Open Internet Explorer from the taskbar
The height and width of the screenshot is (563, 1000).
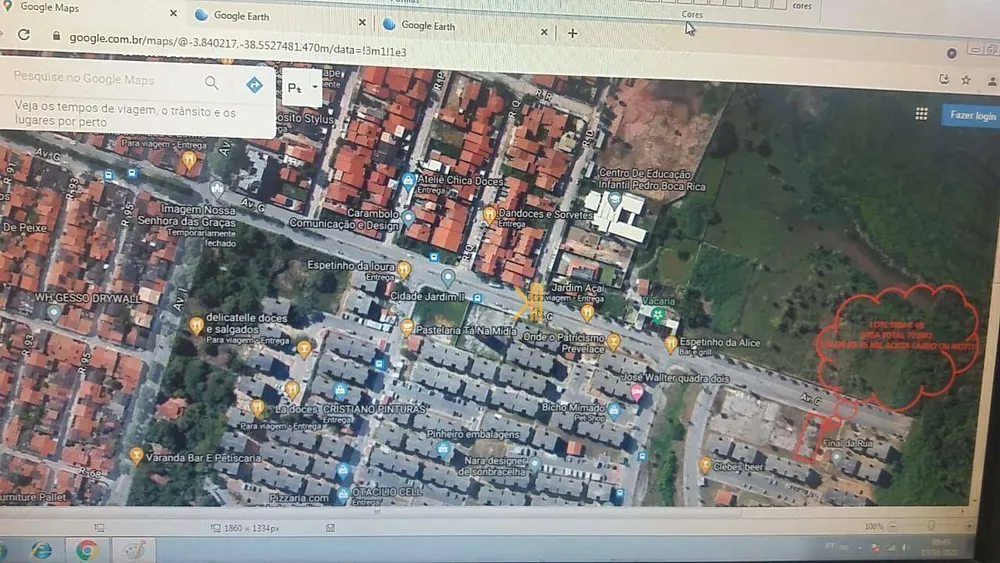[41, 550]
